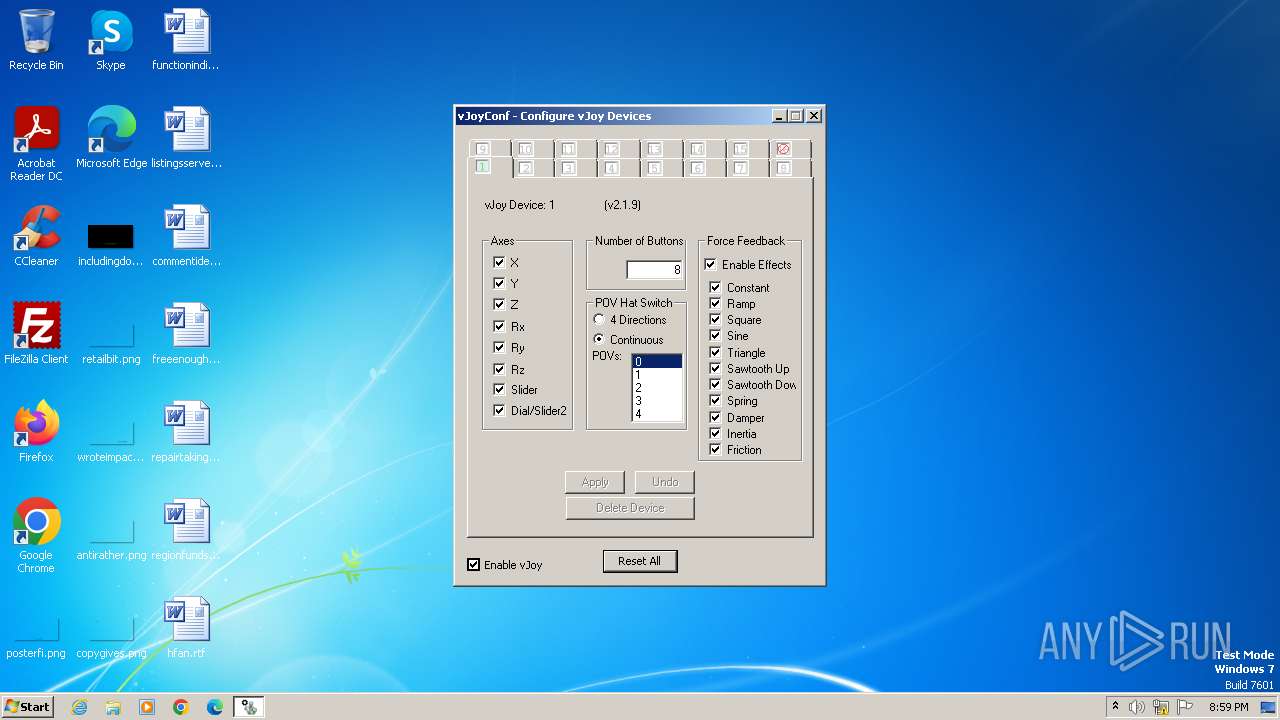Select the repairtaking... Word document icon

[x=186, y=432]
